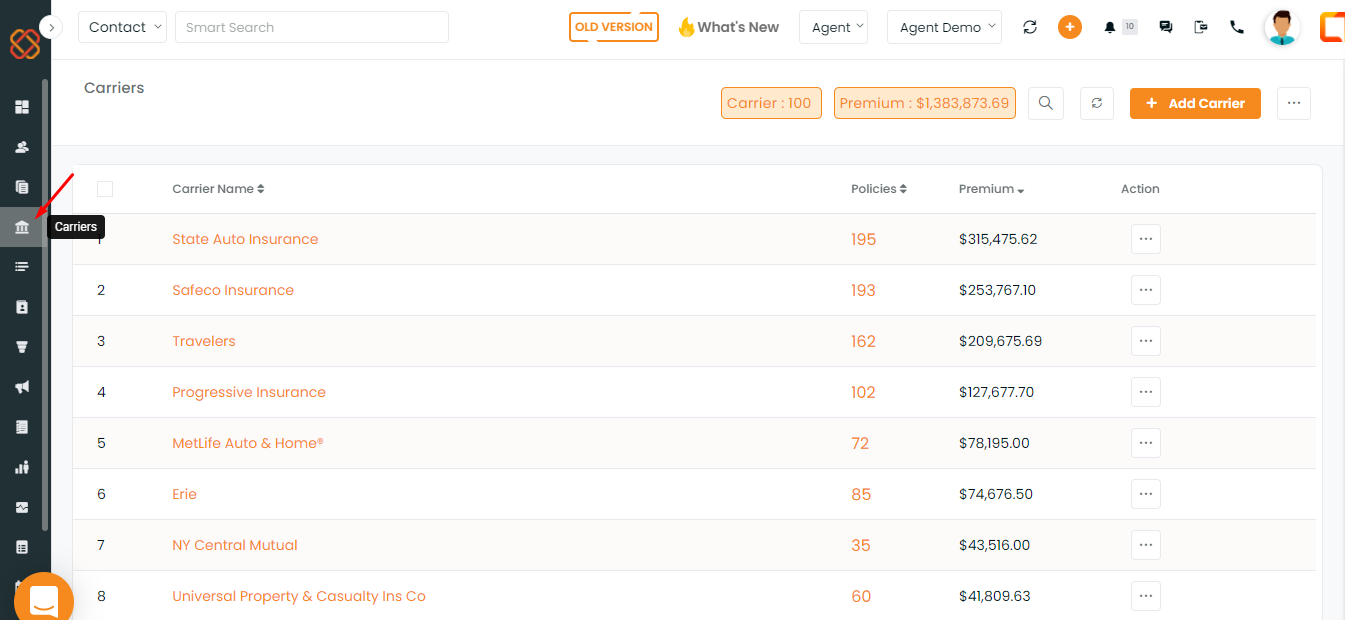The image size is (1345, 620).
Task: Open the contacts people icon in sidebar
Action: click(22, 147)
